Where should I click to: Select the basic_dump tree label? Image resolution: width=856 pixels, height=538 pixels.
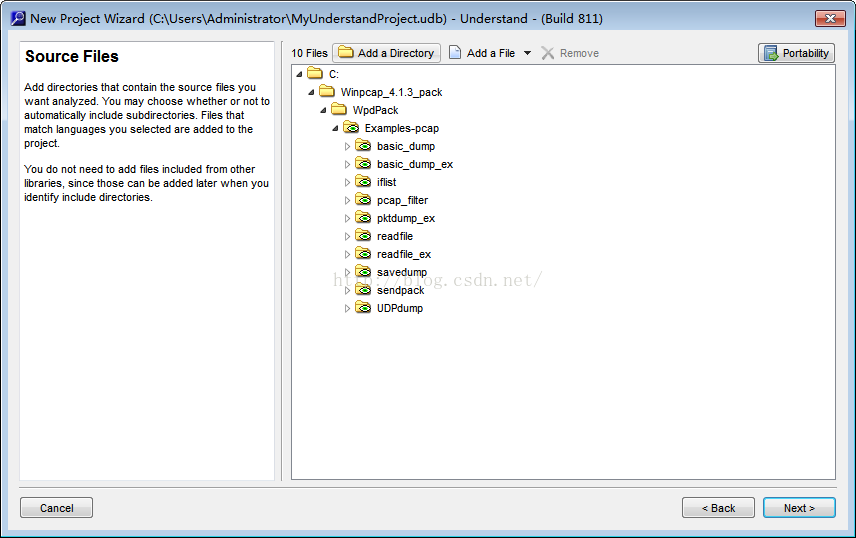(406, 146)
